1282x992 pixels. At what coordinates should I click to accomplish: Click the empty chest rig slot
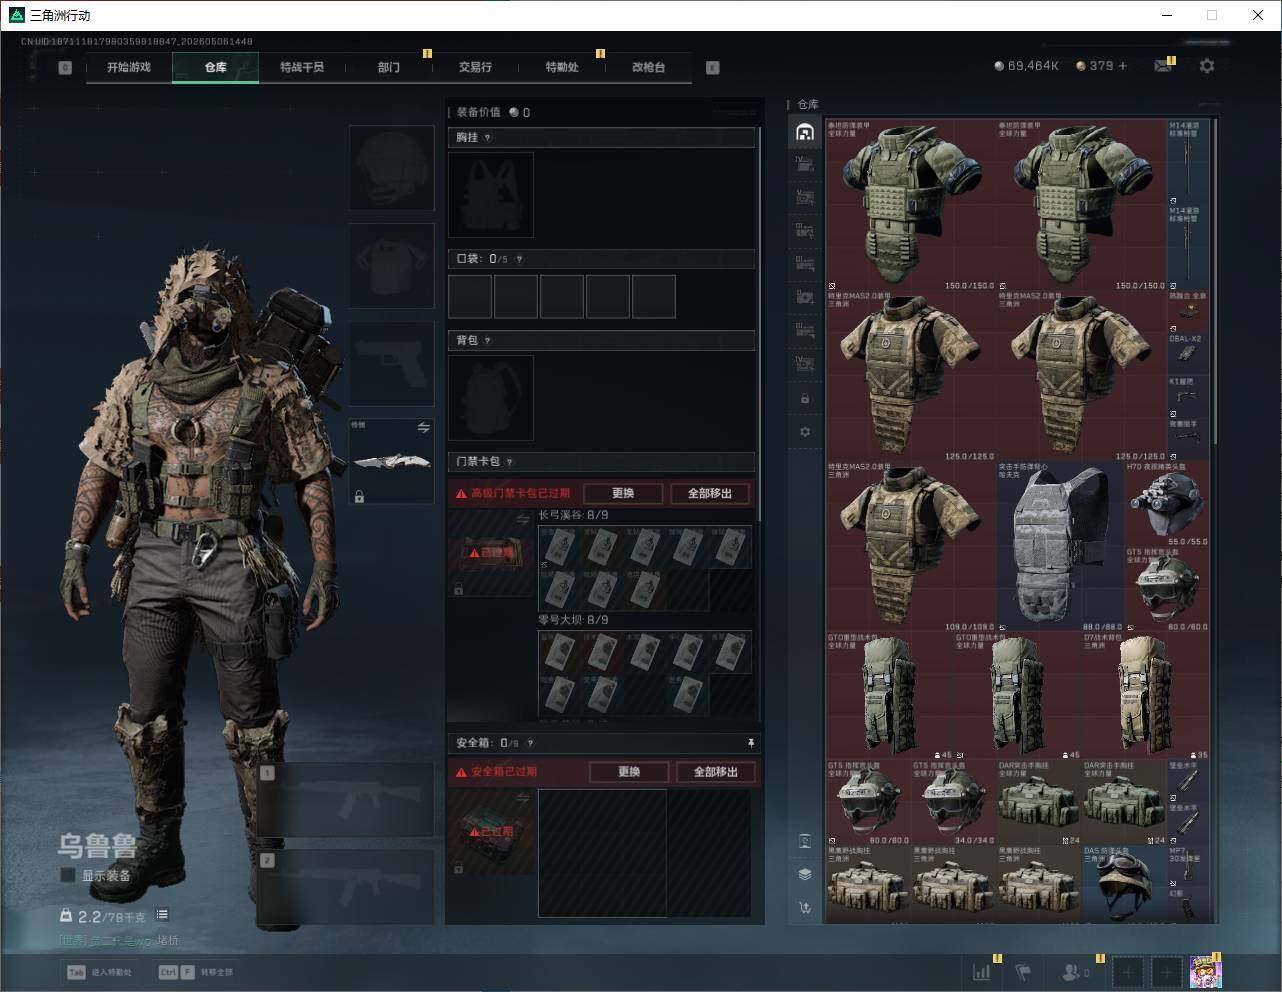click(x=491, y=195)
